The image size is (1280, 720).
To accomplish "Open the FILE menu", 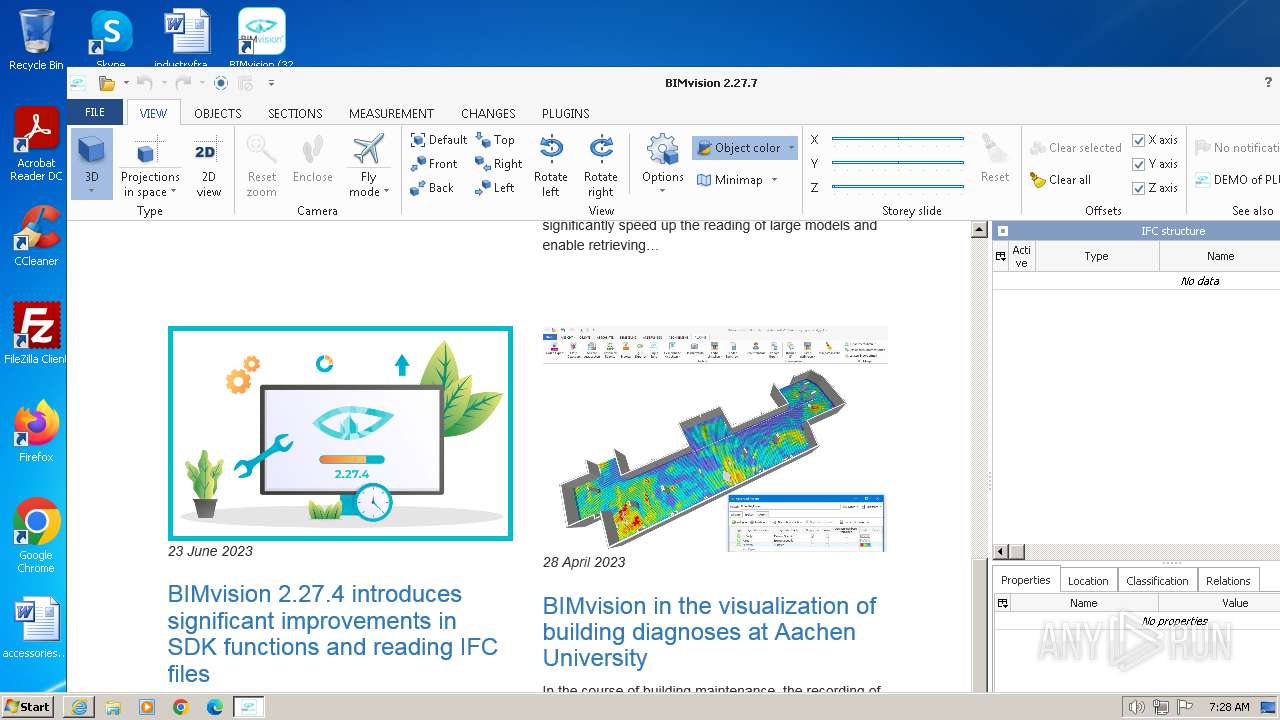I will pos(95,113).
